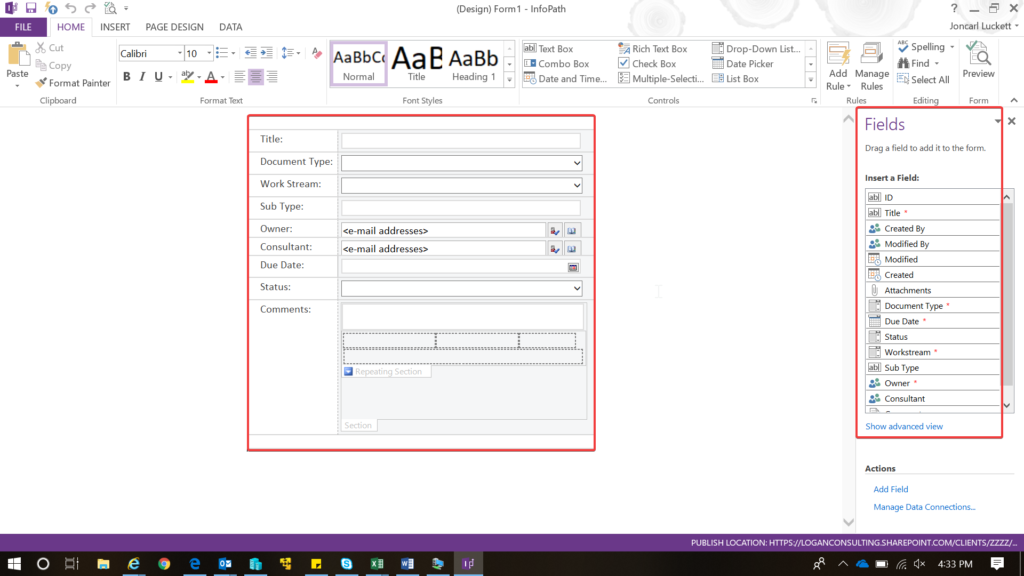Toggle Underline formatting

point(158,76)
